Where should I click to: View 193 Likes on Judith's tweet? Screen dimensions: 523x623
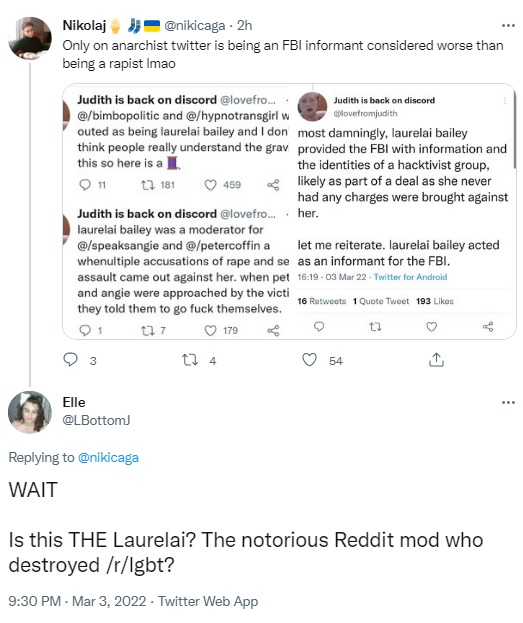435,301
